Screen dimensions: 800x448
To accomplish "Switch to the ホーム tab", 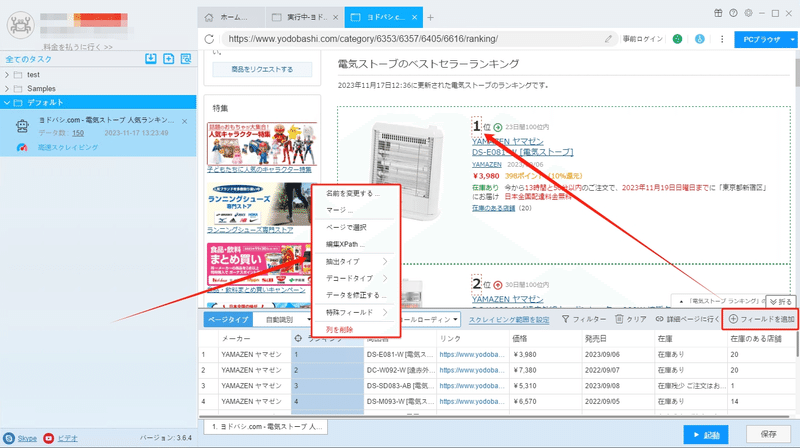I will [x=231, y=17].
